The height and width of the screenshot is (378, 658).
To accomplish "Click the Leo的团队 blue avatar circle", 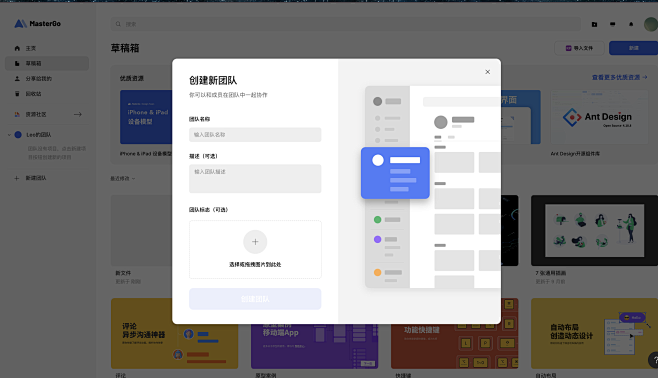I will click(18, 135).
